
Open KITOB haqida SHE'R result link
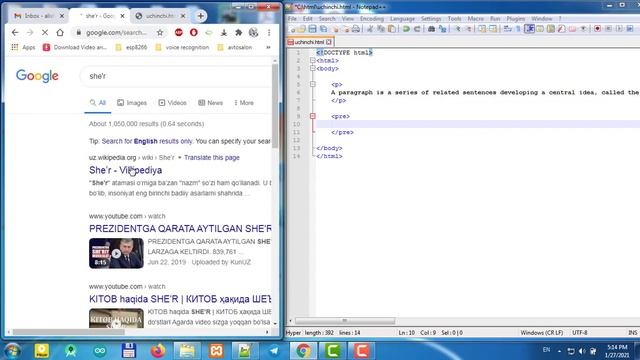180,299
